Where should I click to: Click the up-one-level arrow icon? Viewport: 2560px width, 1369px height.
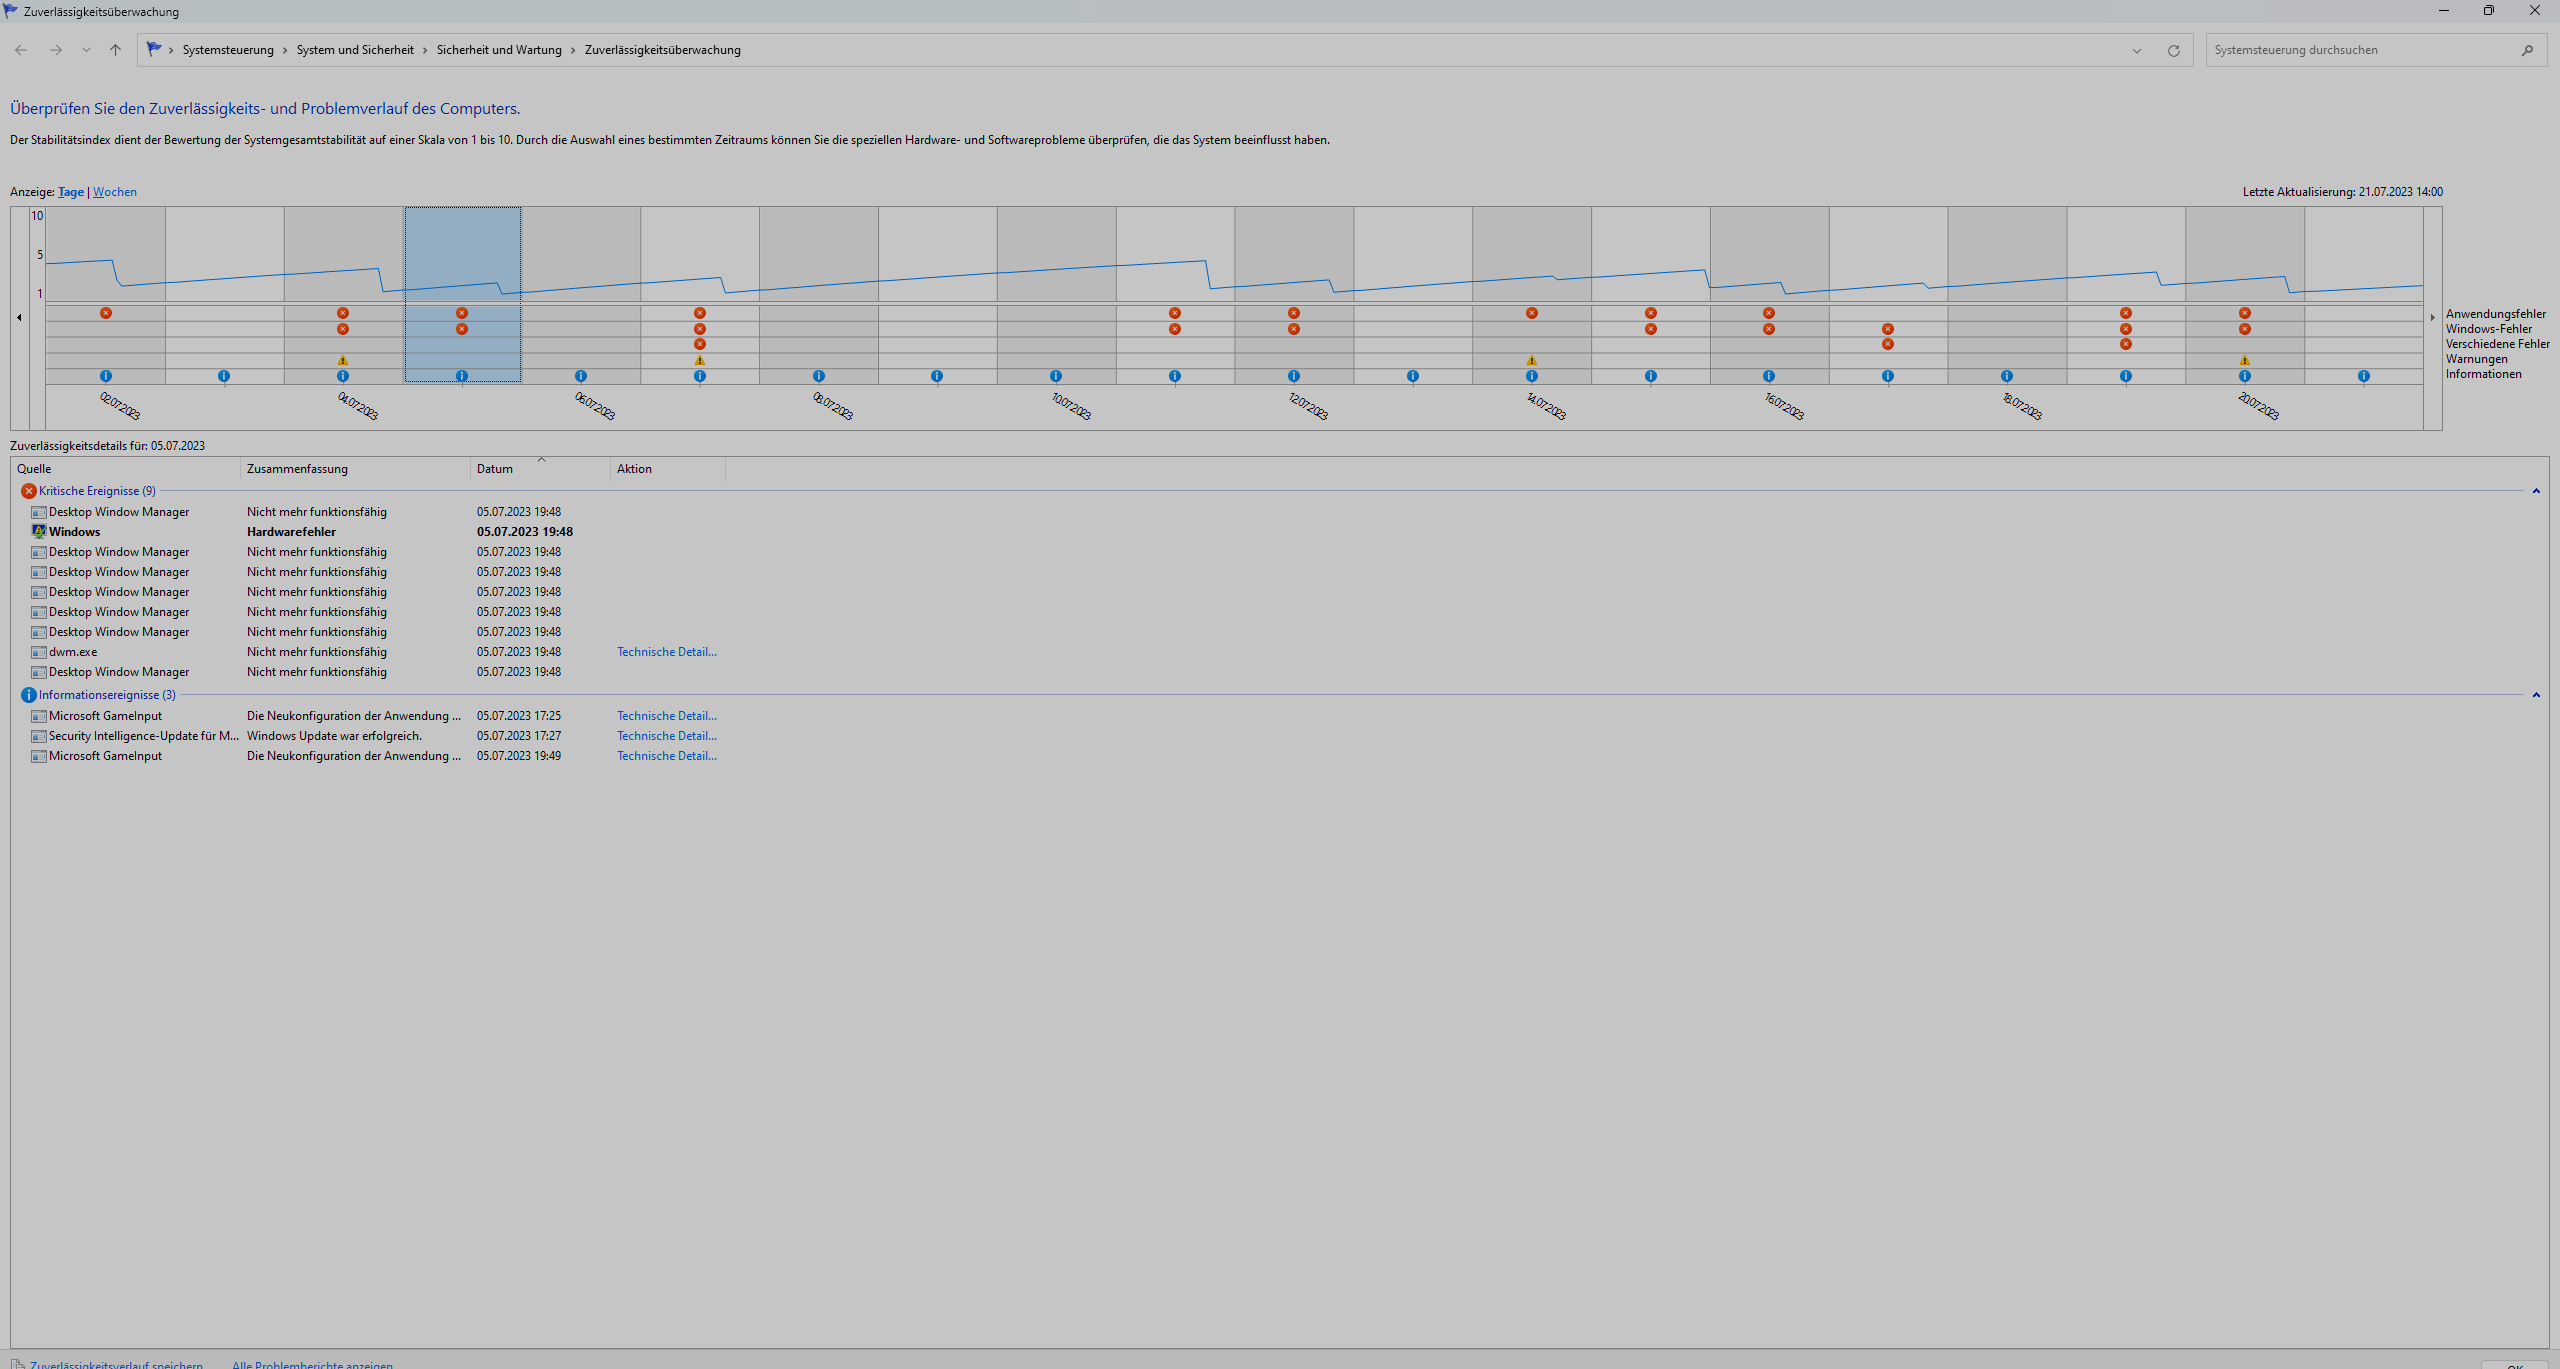point(115,50)
